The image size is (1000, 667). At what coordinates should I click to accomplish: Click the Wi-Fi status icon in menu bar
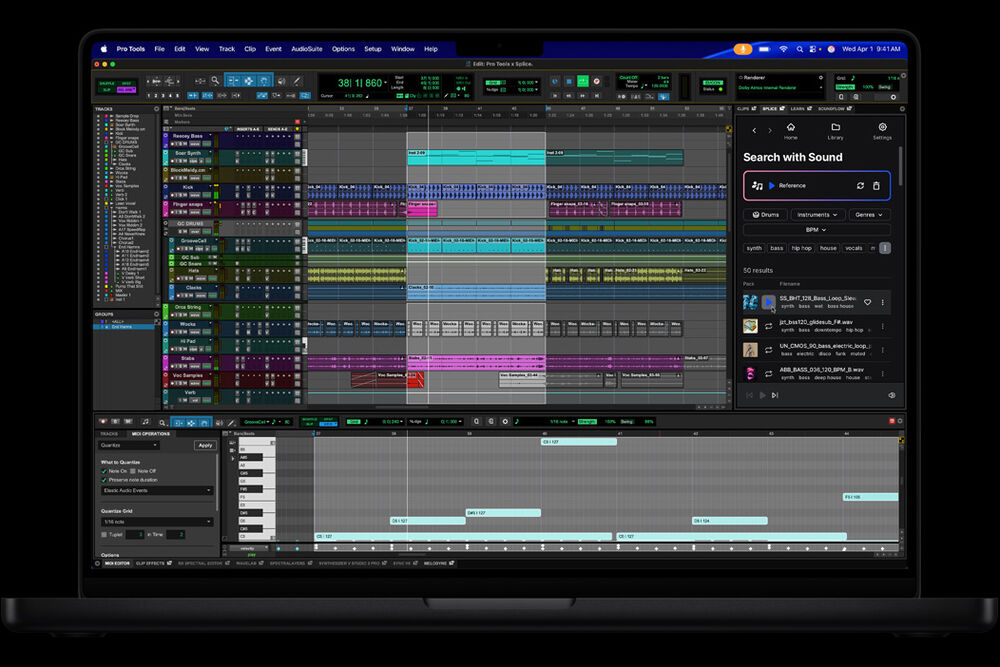[x=783, y=49]
